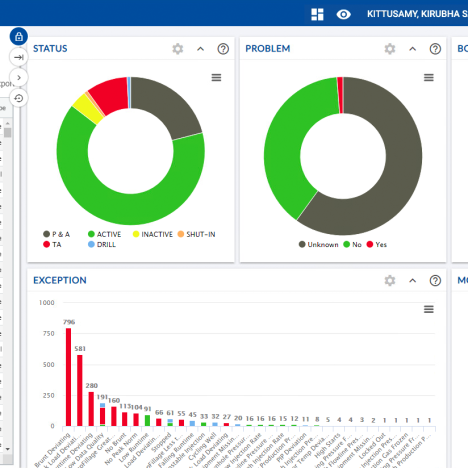
Task: Toggle Unknown legend item in PROBLEM chart
Action: [319, 245]
